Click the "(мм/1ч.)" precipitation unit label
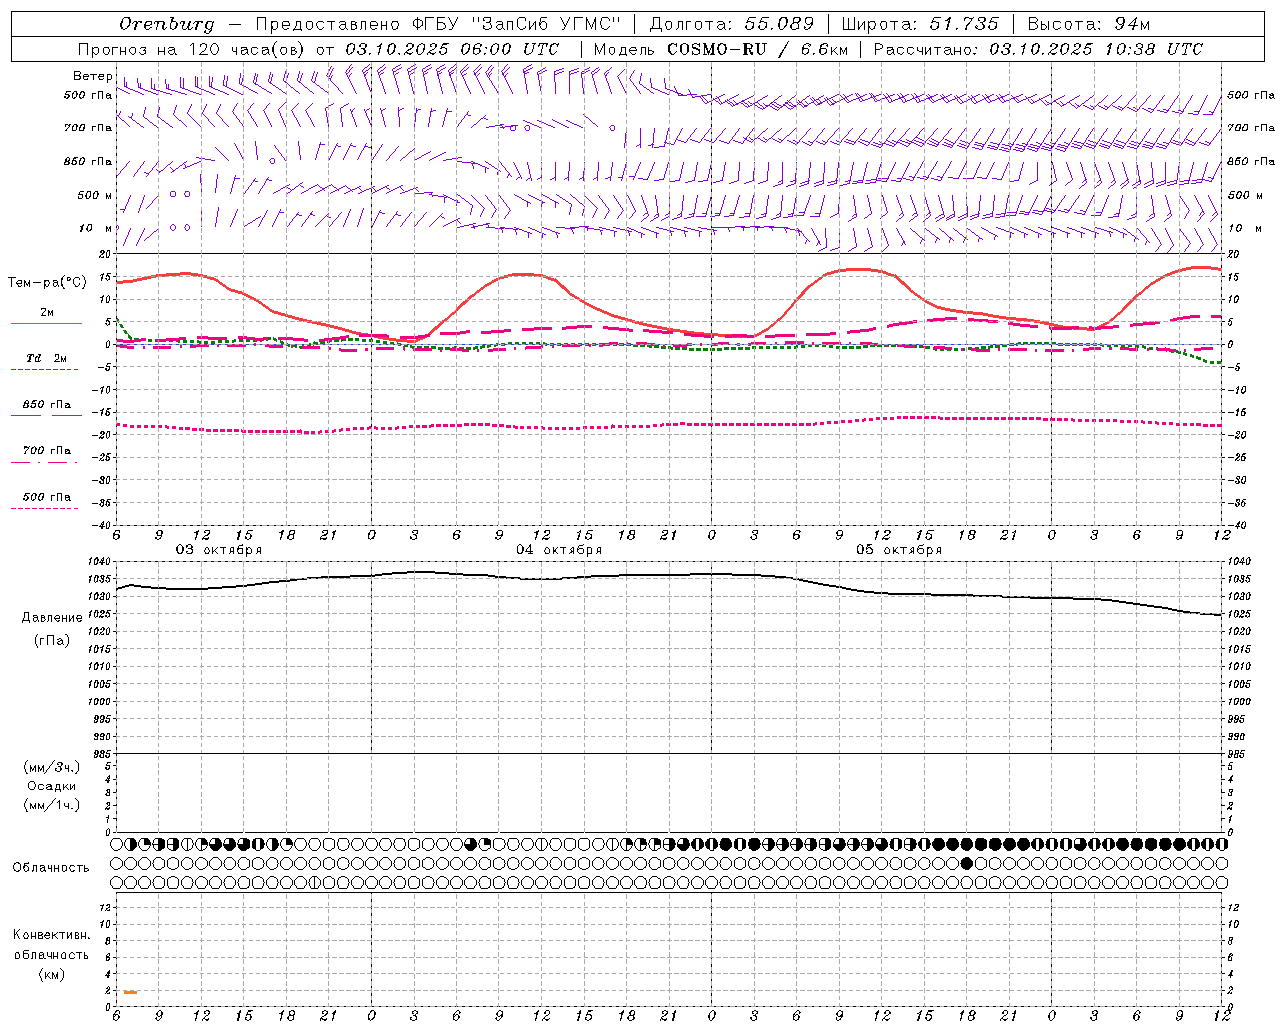This screenshot has height=1024, width=1280. pos(52,805)
